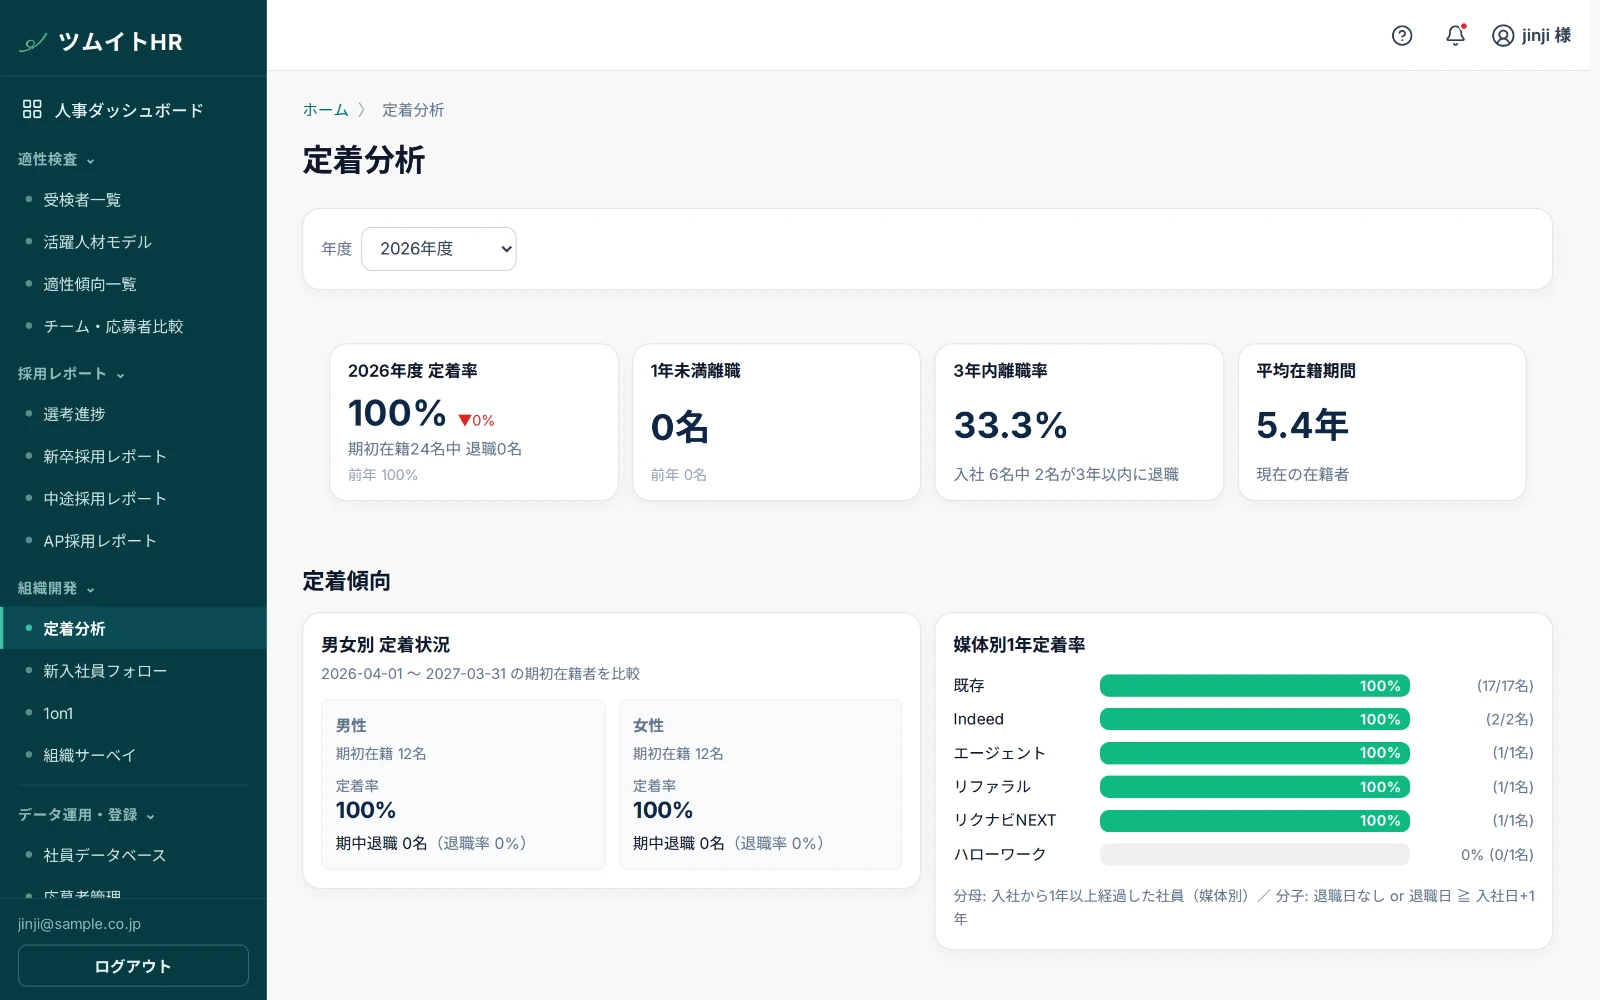Viewport: 1600px width, 1000px height.
Task: Click the リファラル retention progress bar
Action: coord(1255,787)
